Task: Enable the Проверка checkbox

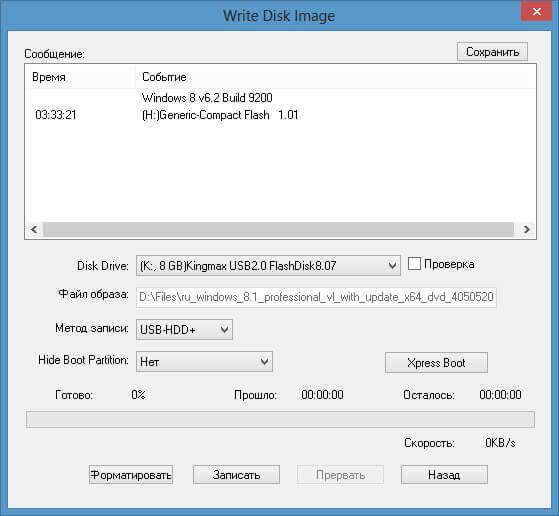Action: [x=414, y=264]
